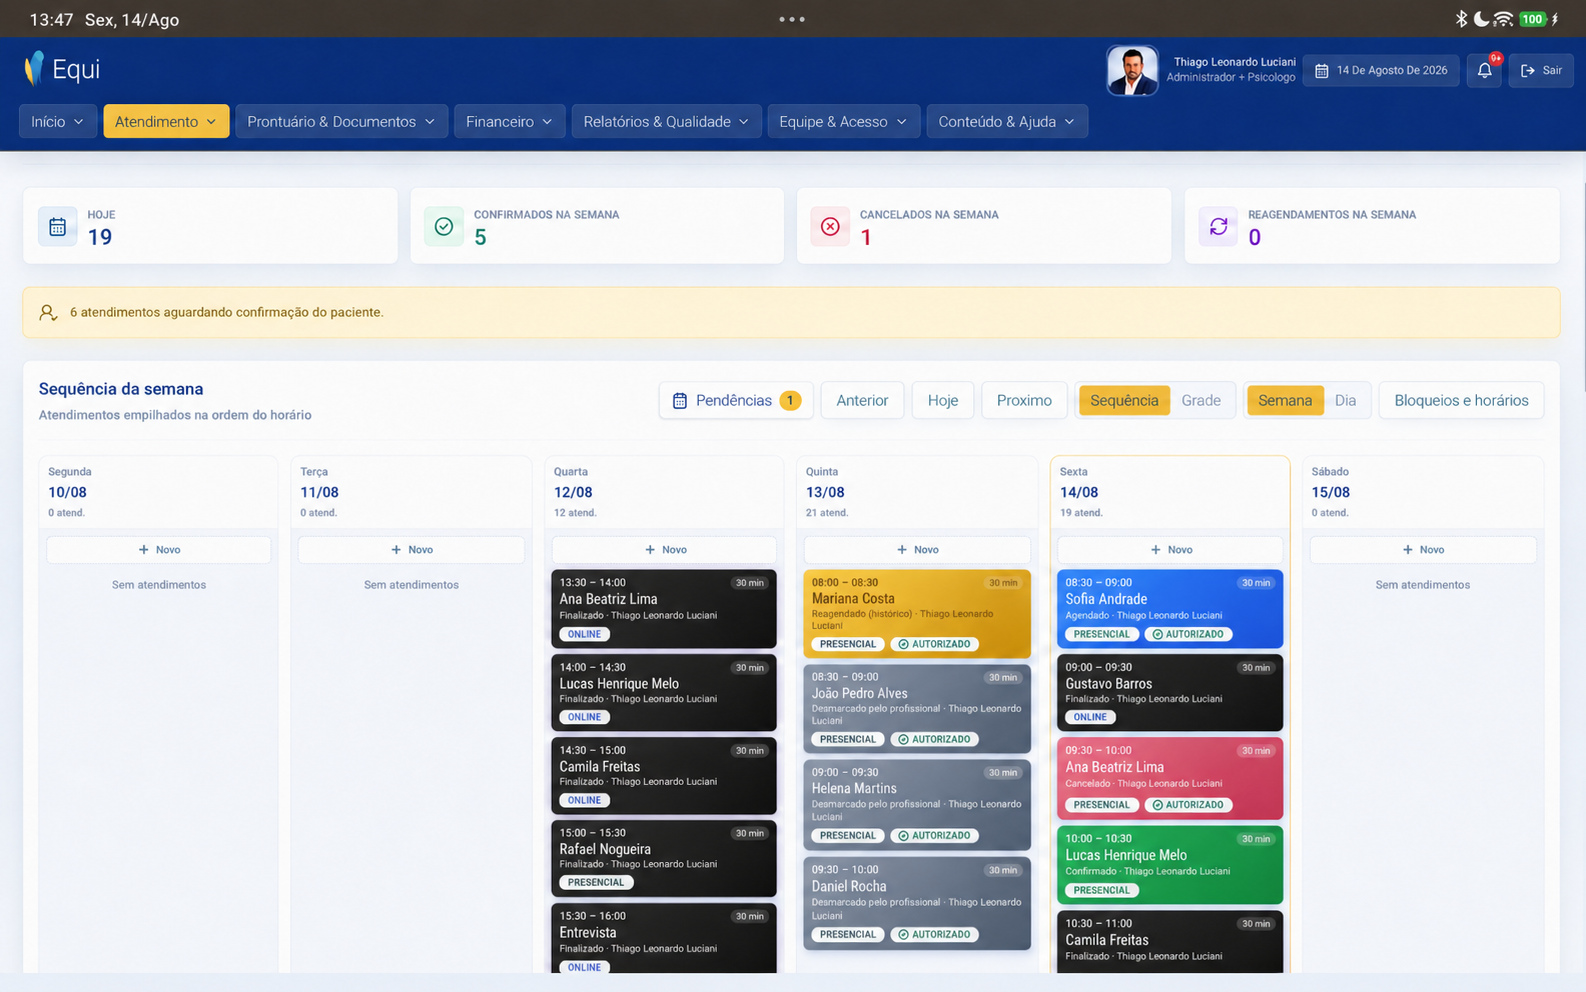Go to Proximo week
The width and height of the screenshot is (1586, 992).
click(1024, 400)
